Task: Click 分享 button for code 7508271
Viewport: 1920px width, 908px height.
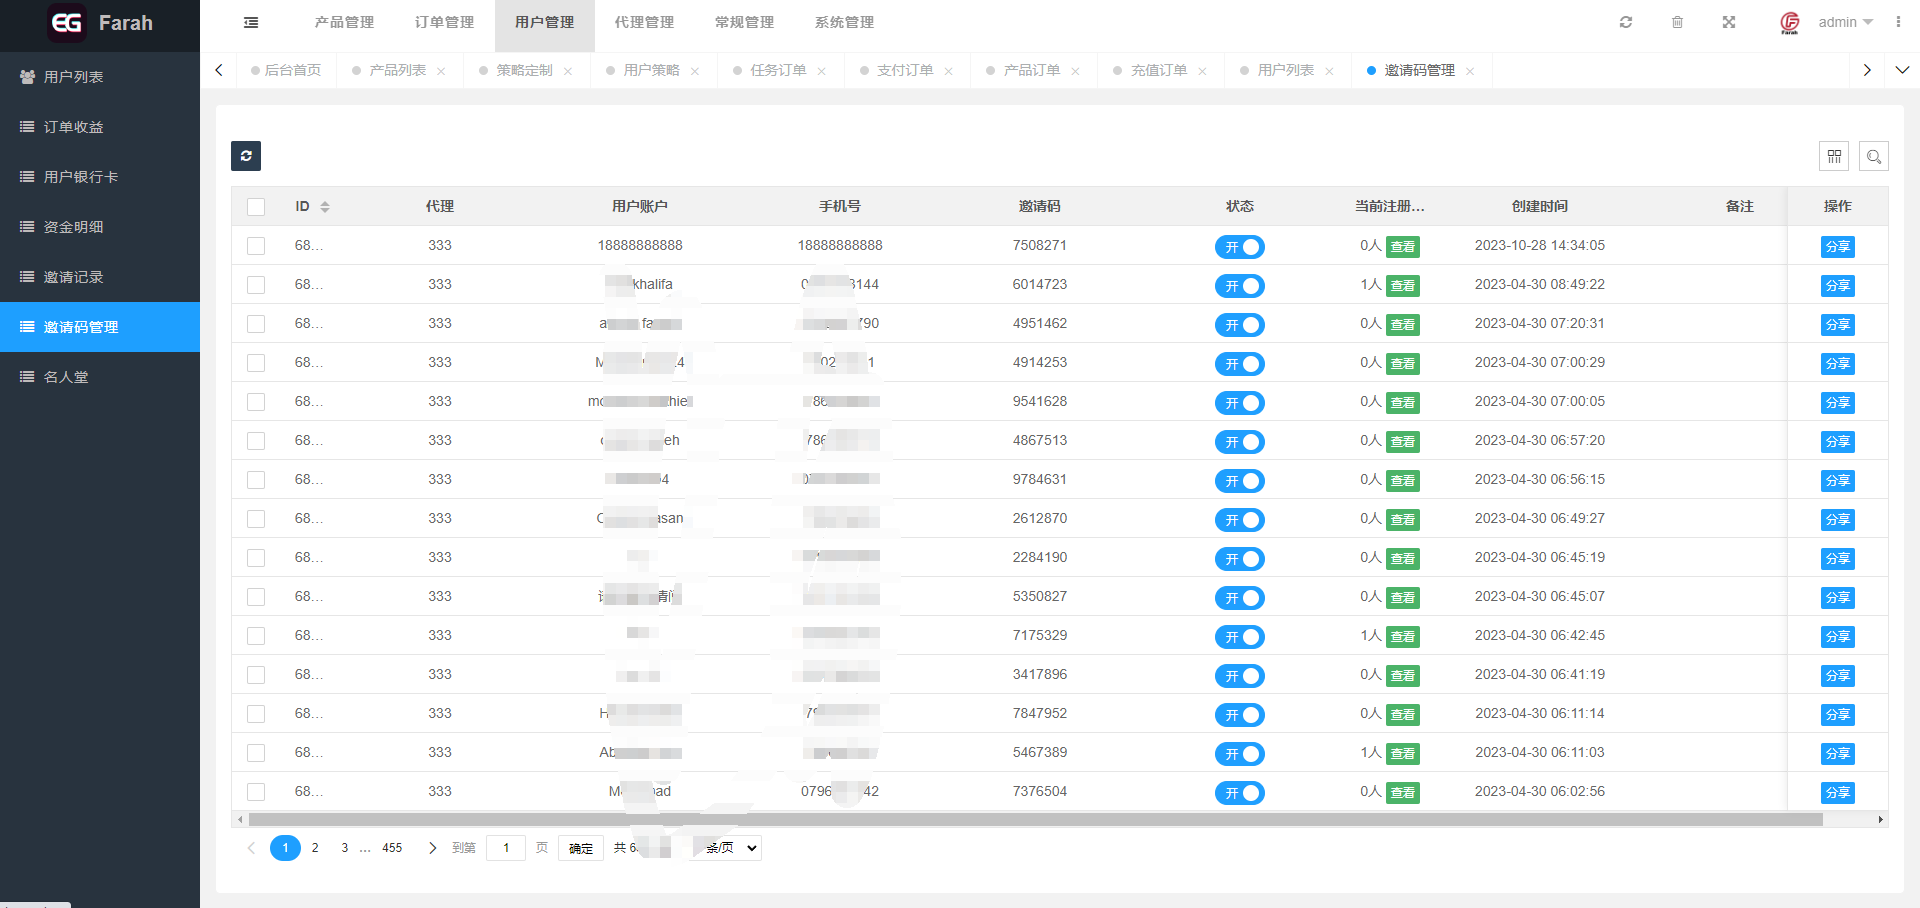Action: 1837,247
